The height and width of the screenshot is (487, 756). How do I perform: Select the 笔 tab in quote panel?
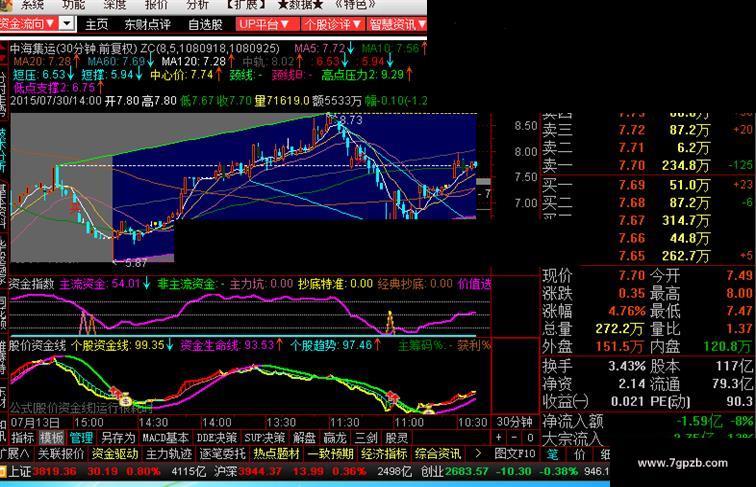[x=553, y=454]
